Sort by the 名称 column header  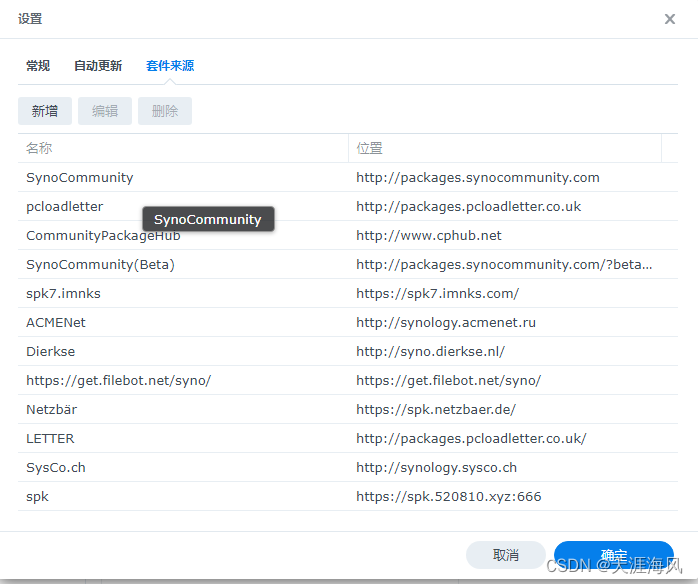[183, 148]
